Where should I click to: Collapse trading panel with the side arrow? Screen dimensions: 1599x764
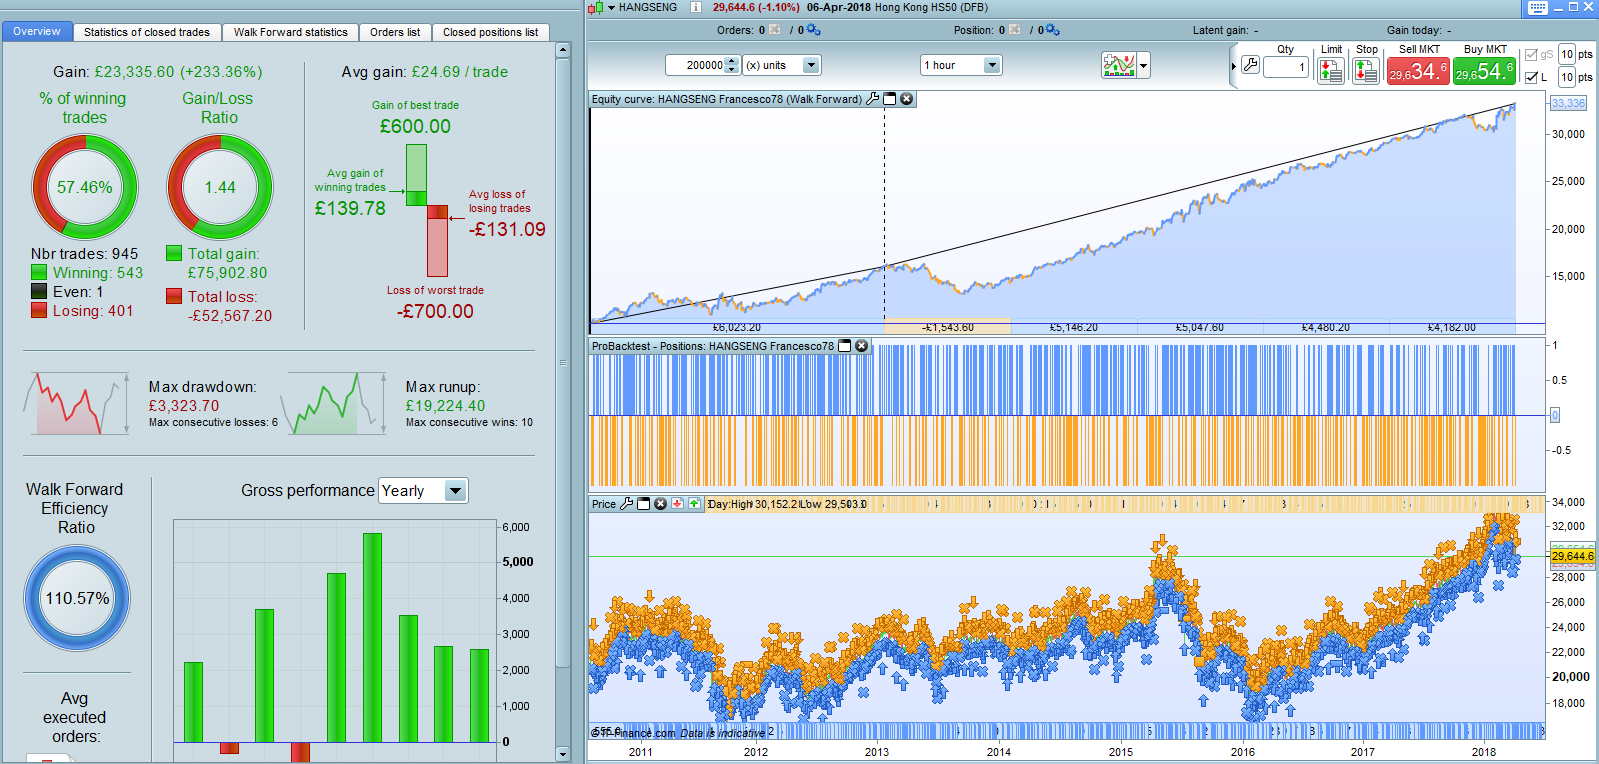coord(1234,66)
